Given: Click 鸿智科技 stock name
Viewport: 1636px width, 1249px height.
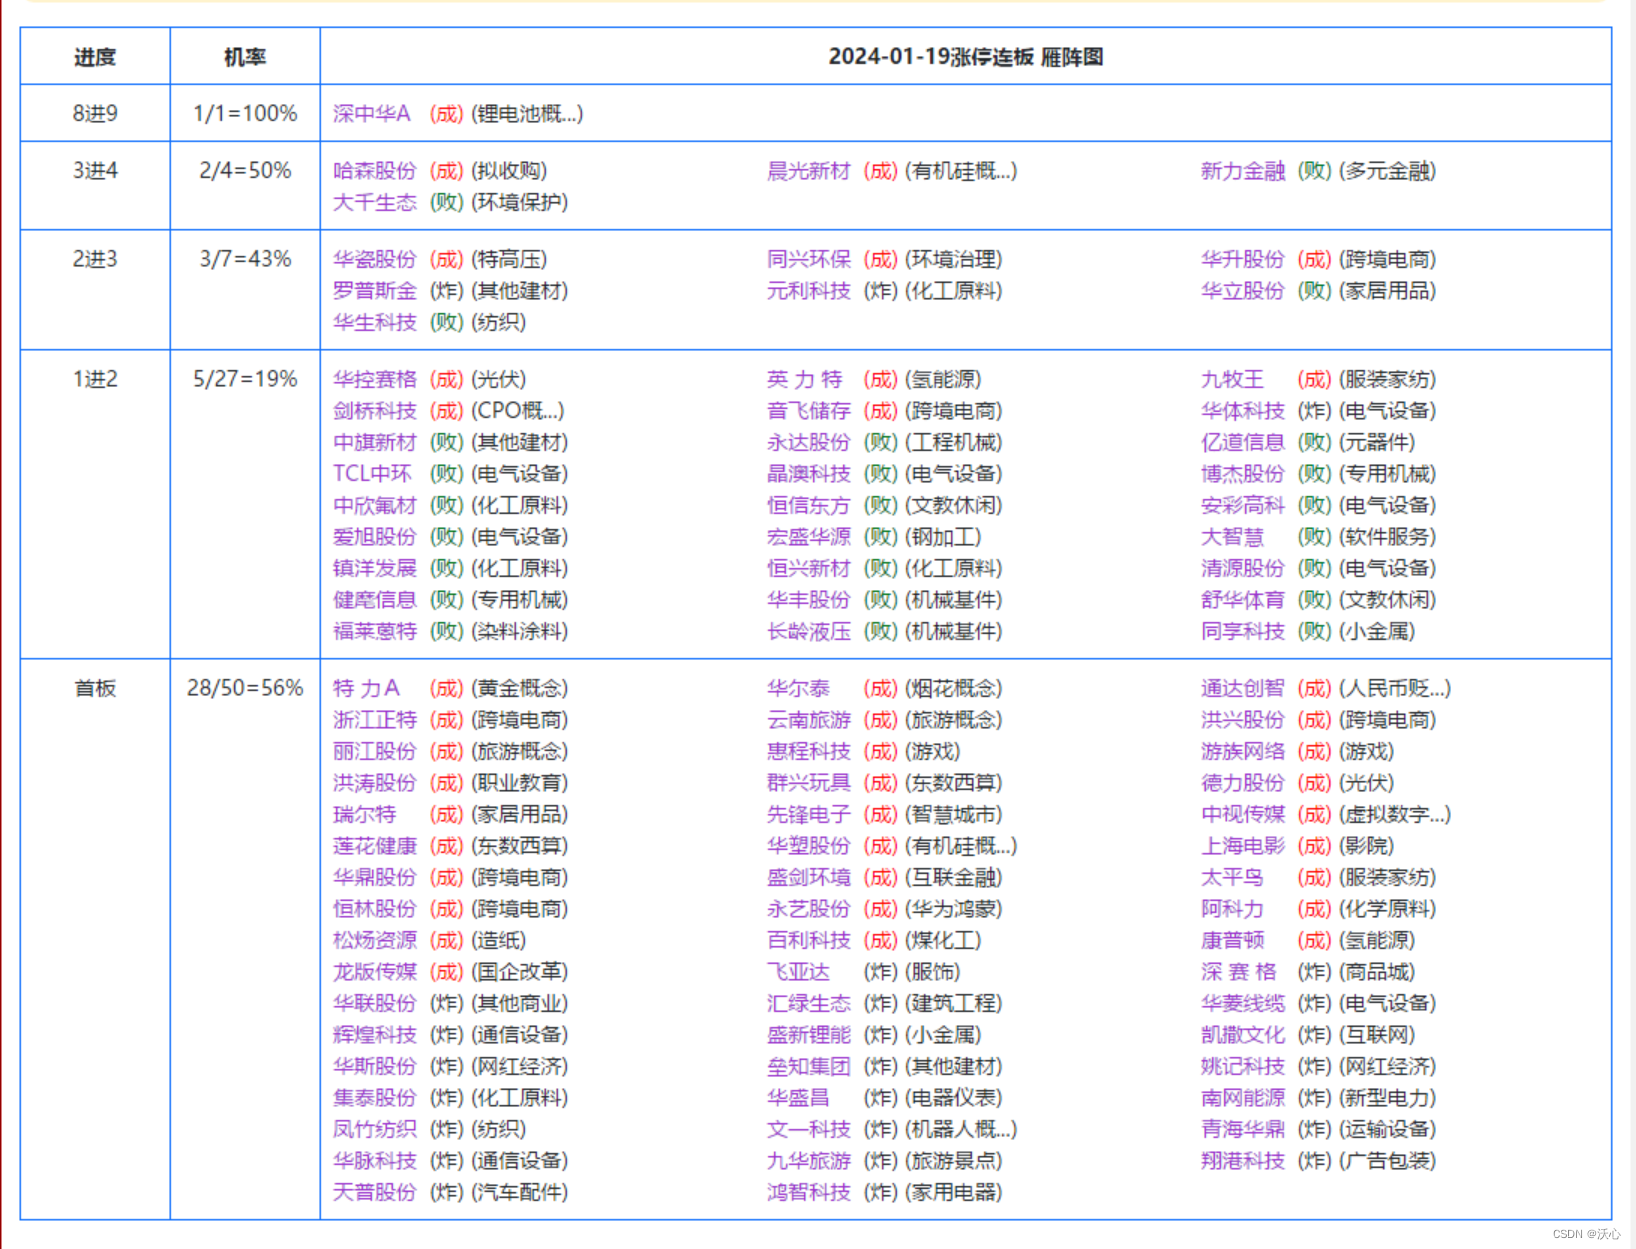Looking at the screenshot, I should 808,1192.
